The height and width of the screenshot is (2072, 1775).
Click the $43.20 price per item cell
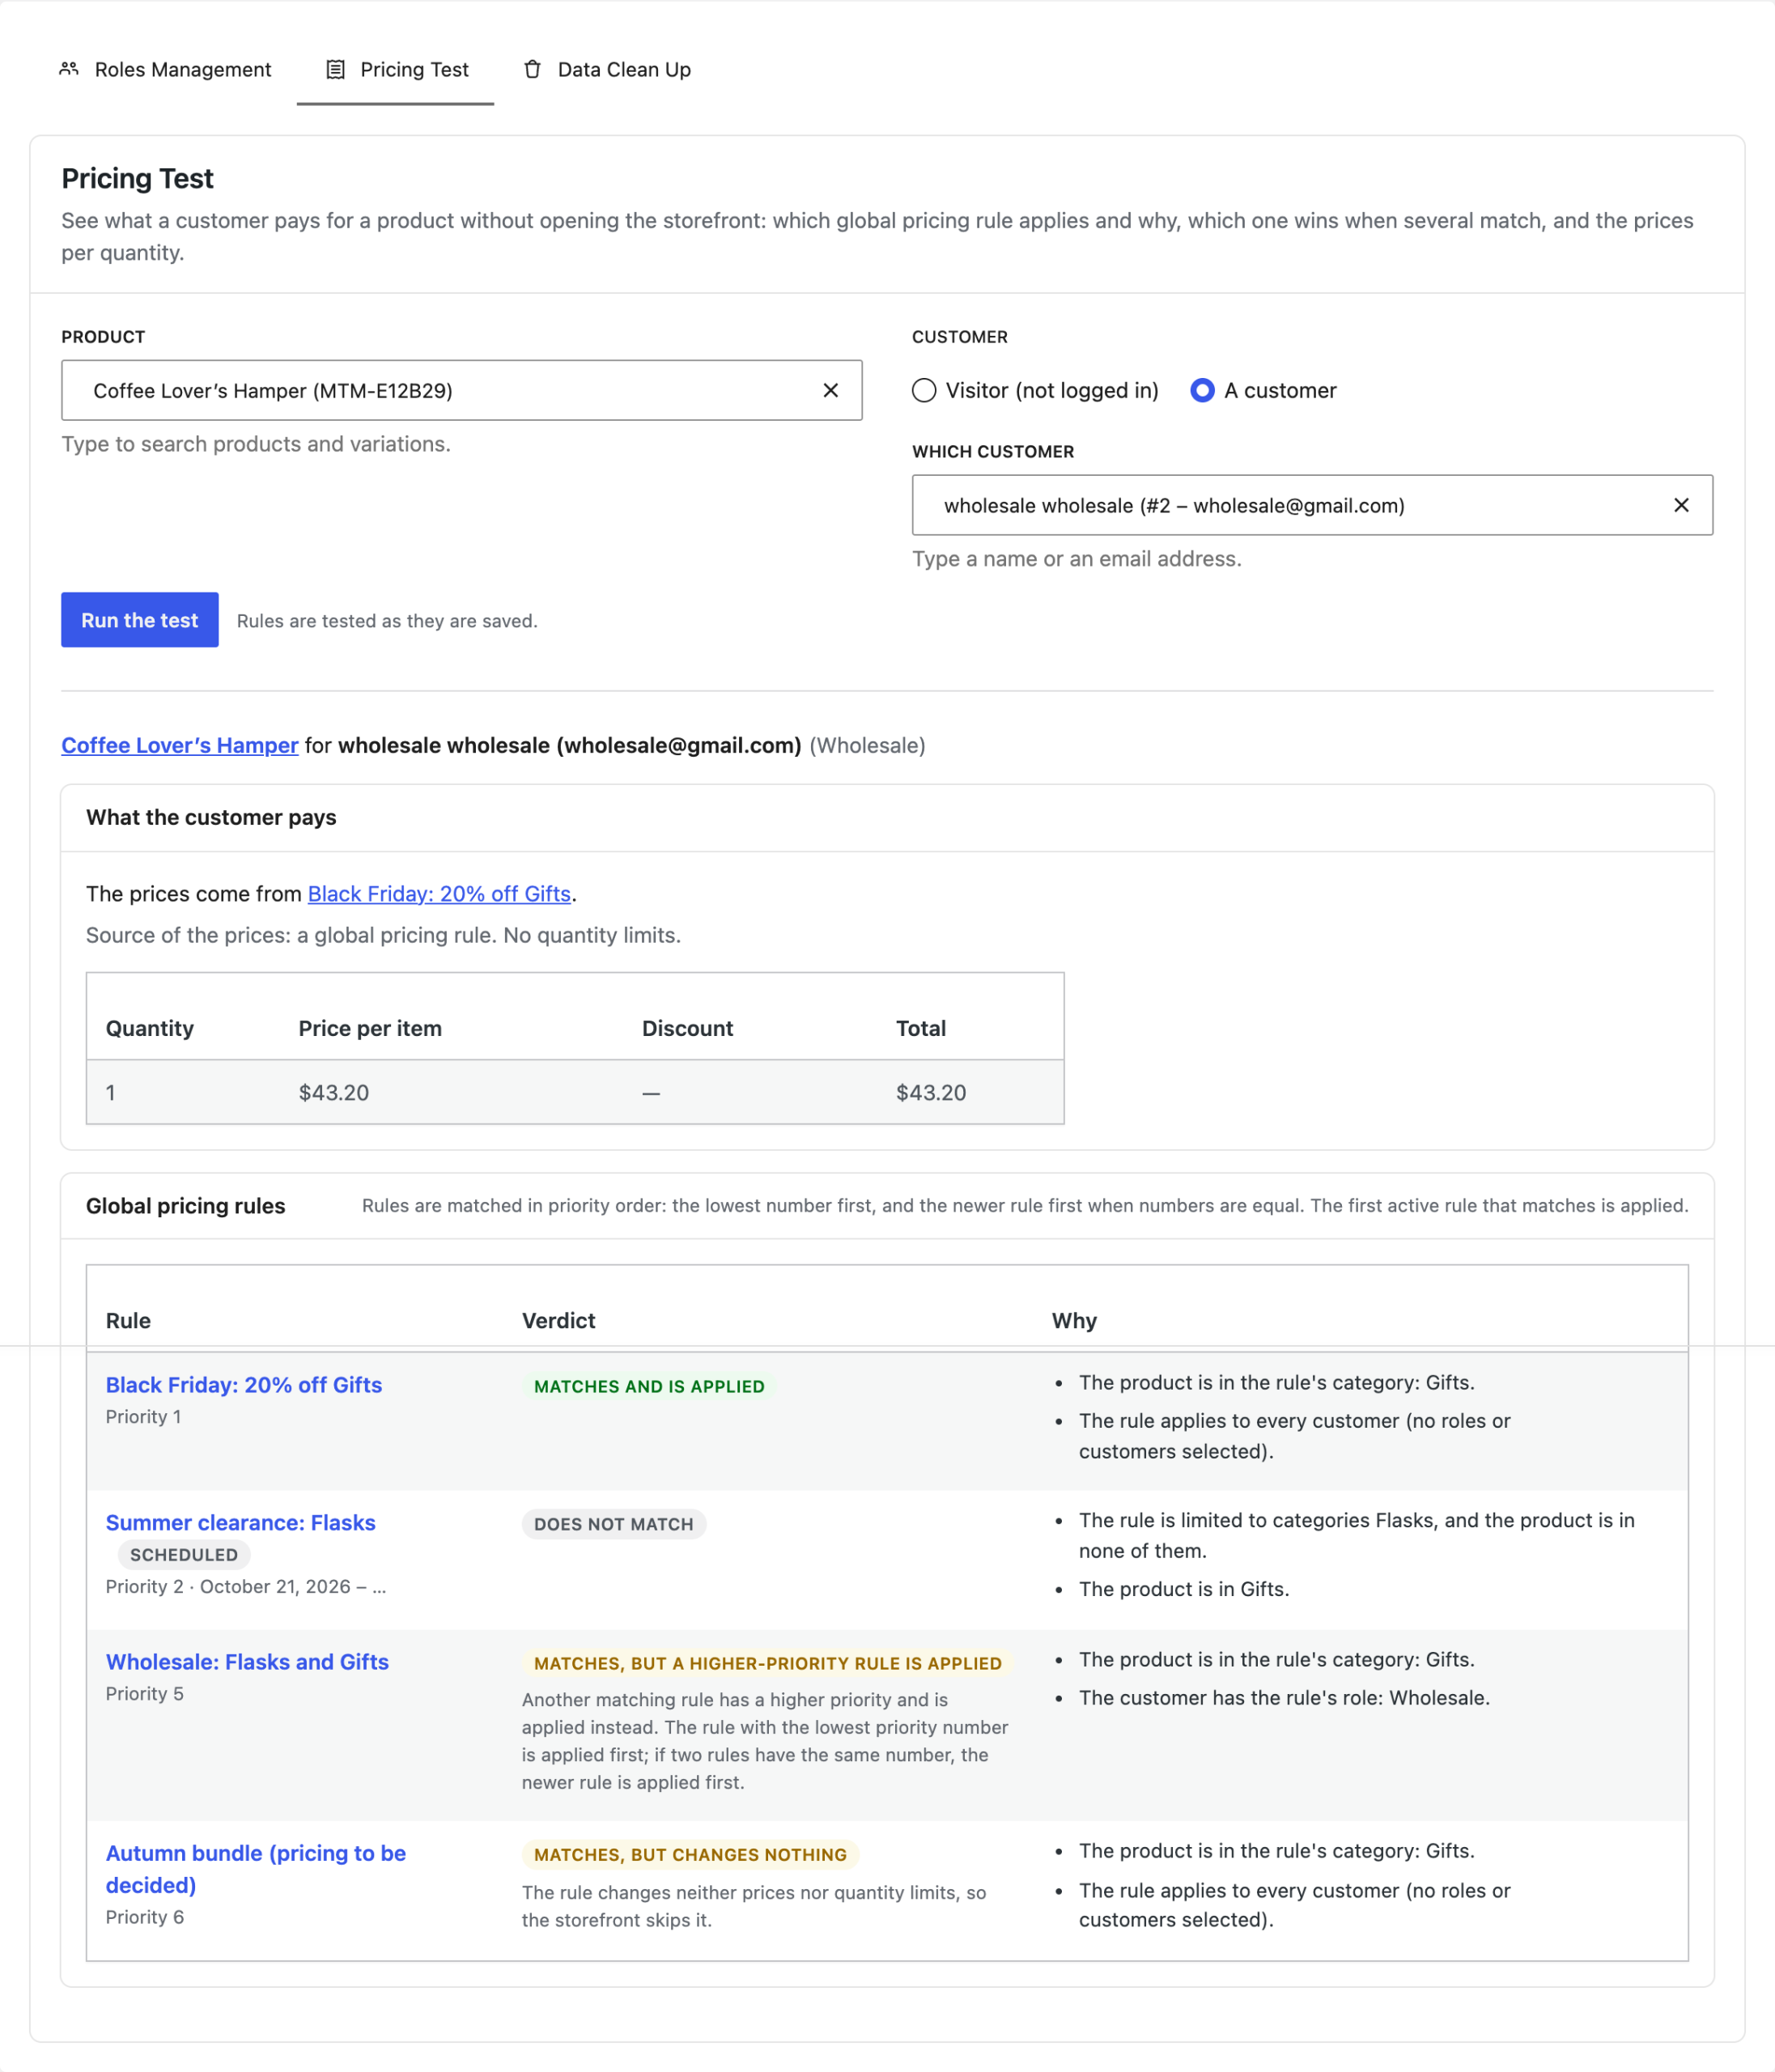(334, 1092)
